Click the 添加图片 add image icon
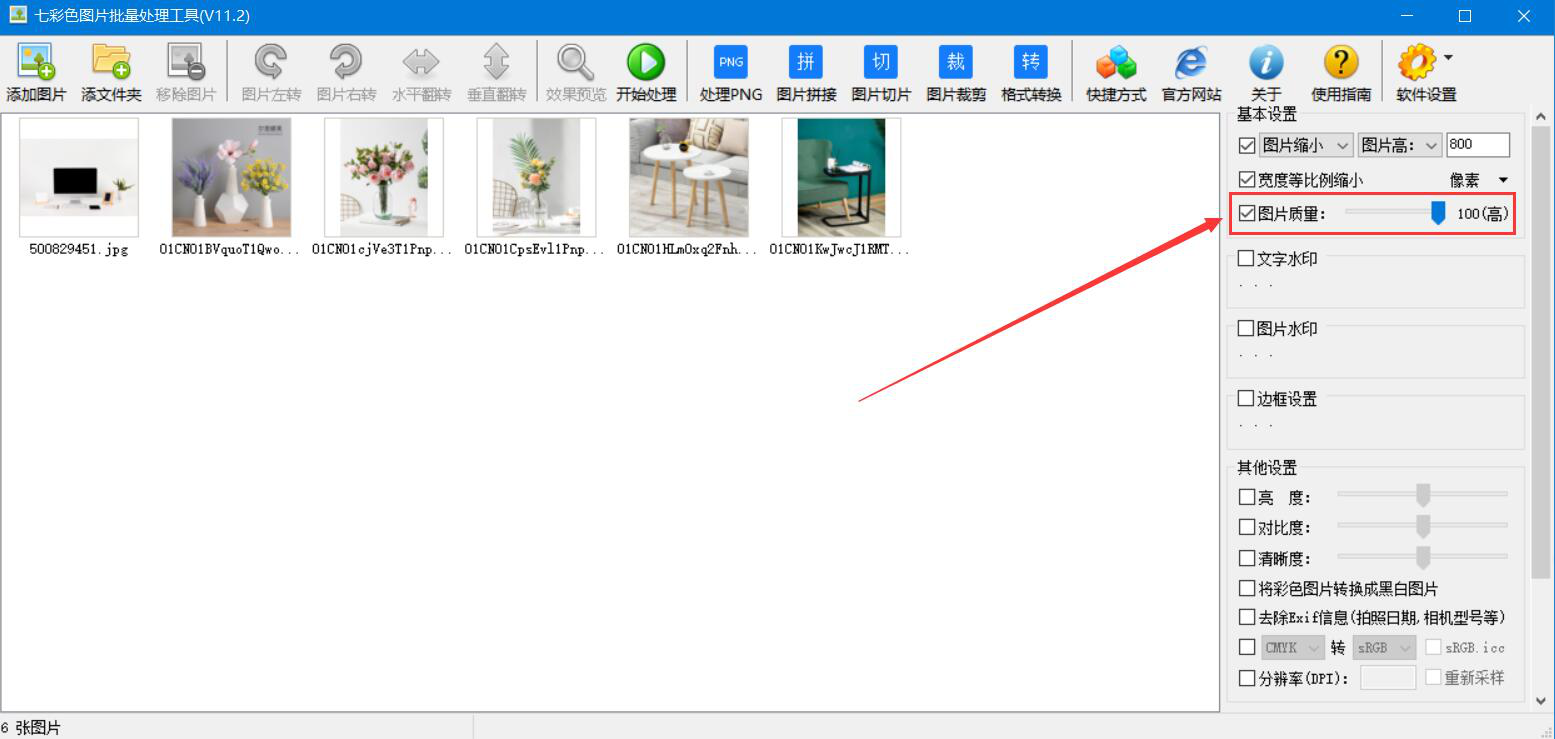Image resolution: width=1555 pixels, height=739 pixels. pyautogui.click(x=36, y=62)
